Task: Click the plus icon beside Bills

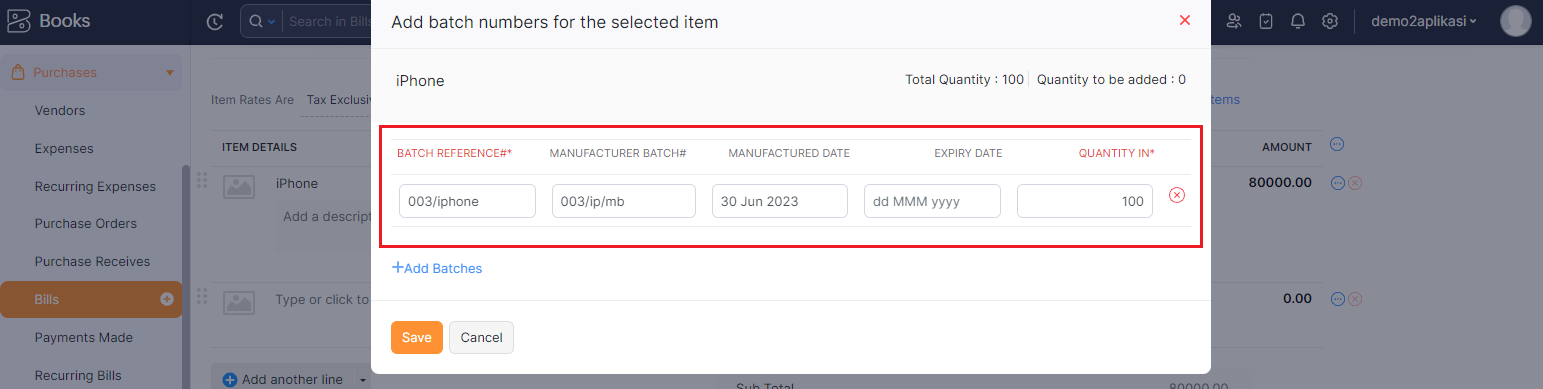Action: point(167,299)
